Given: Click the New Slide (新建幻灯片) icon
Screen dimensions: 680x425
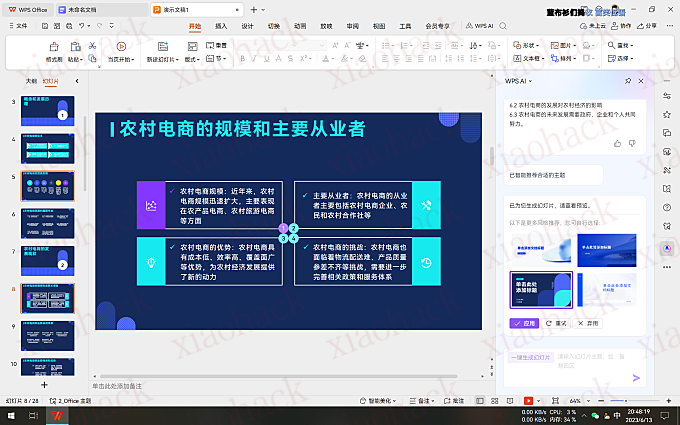Looking at the screenshot, I should point(163,47).
